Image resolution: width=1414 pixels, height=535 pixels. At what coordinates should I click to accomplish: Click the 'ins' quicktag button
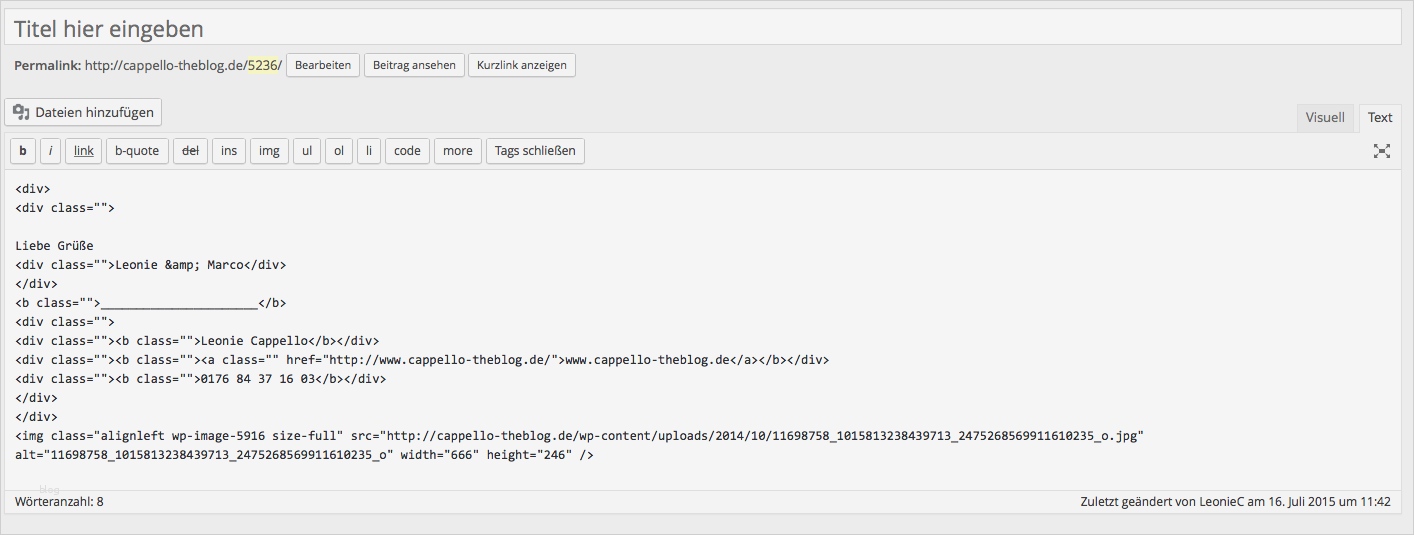pyautogui.click(x=229, y=151)
